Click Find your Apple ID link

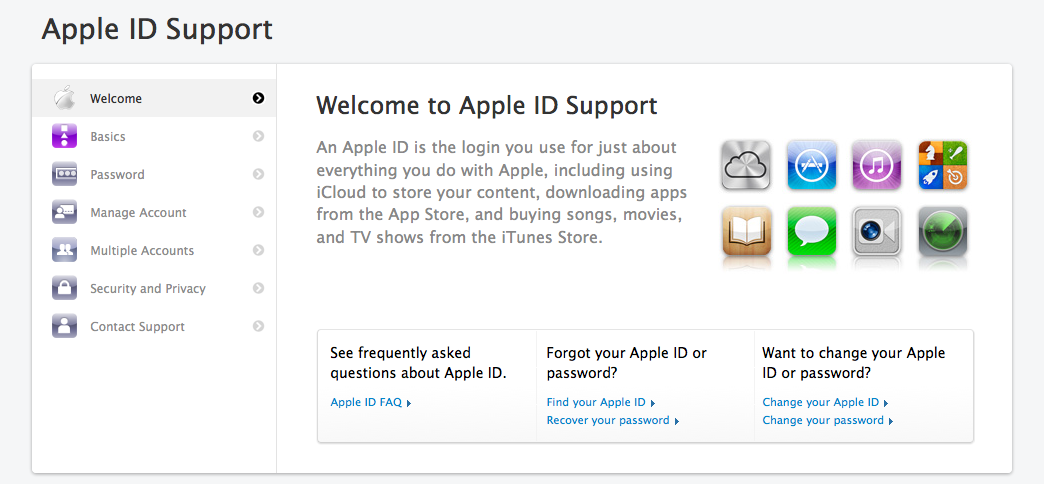pyautogui.click(x=601, y=402)
